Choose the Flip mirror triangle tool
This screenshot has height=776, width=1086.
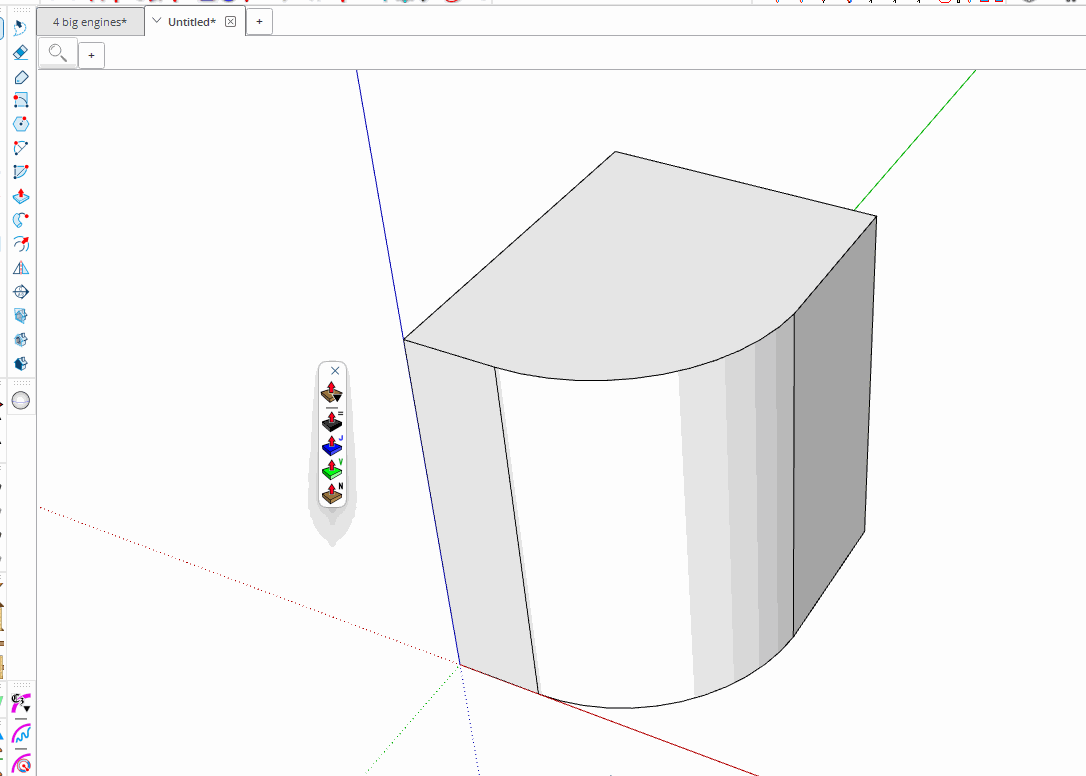point(21,268)
